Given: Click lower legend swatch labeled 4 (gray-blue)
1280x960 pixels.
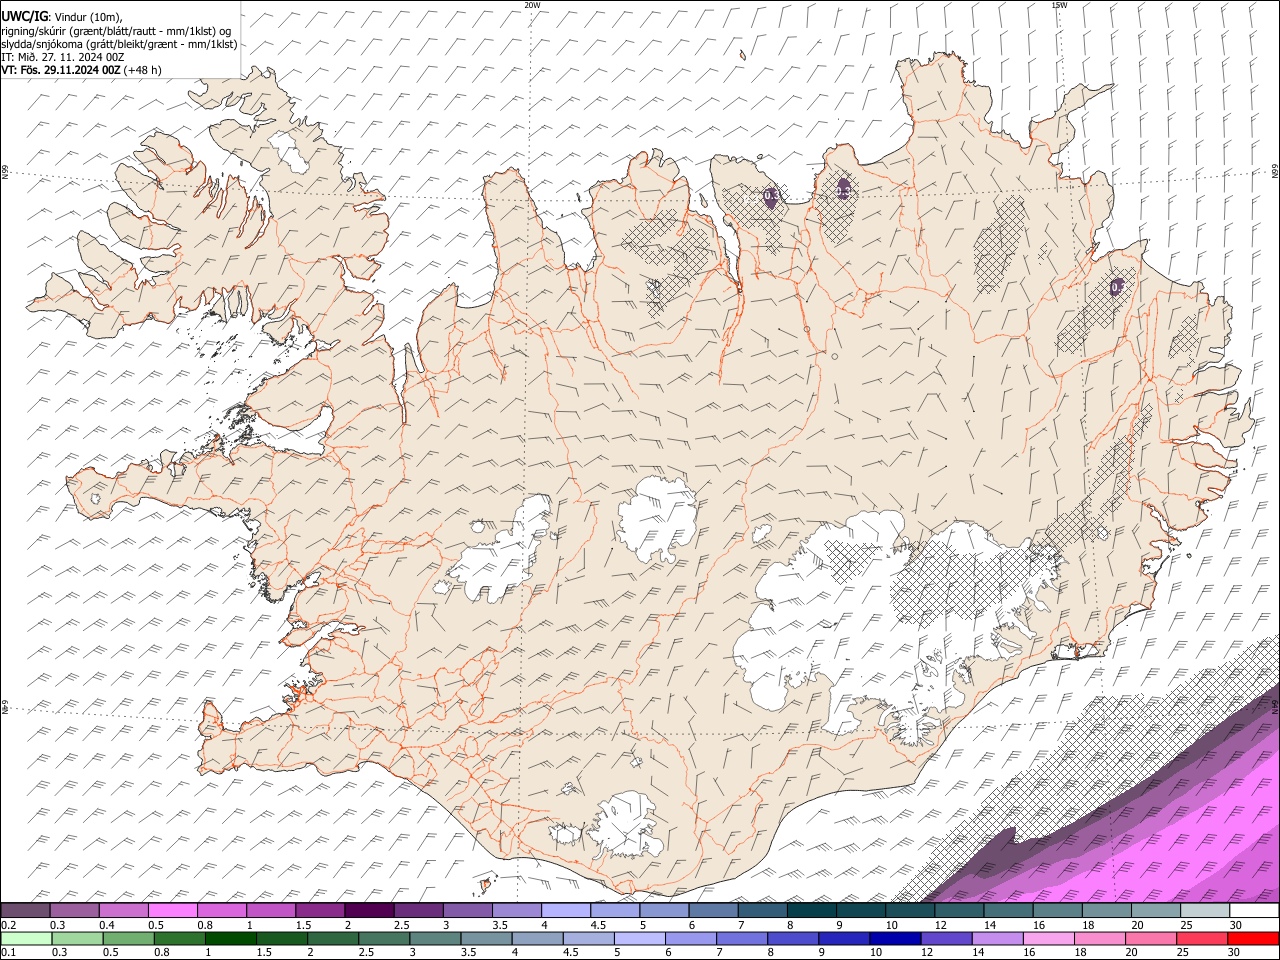Looking at the screenshot, I should tap(537, 938).
